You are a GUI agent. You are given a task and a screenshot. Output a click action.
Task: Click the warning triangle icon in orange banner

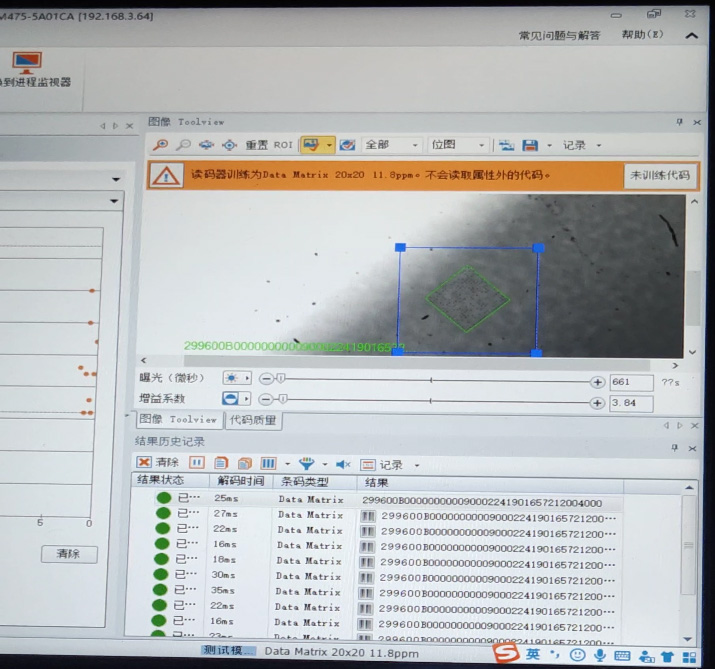(x=166, y=175)
